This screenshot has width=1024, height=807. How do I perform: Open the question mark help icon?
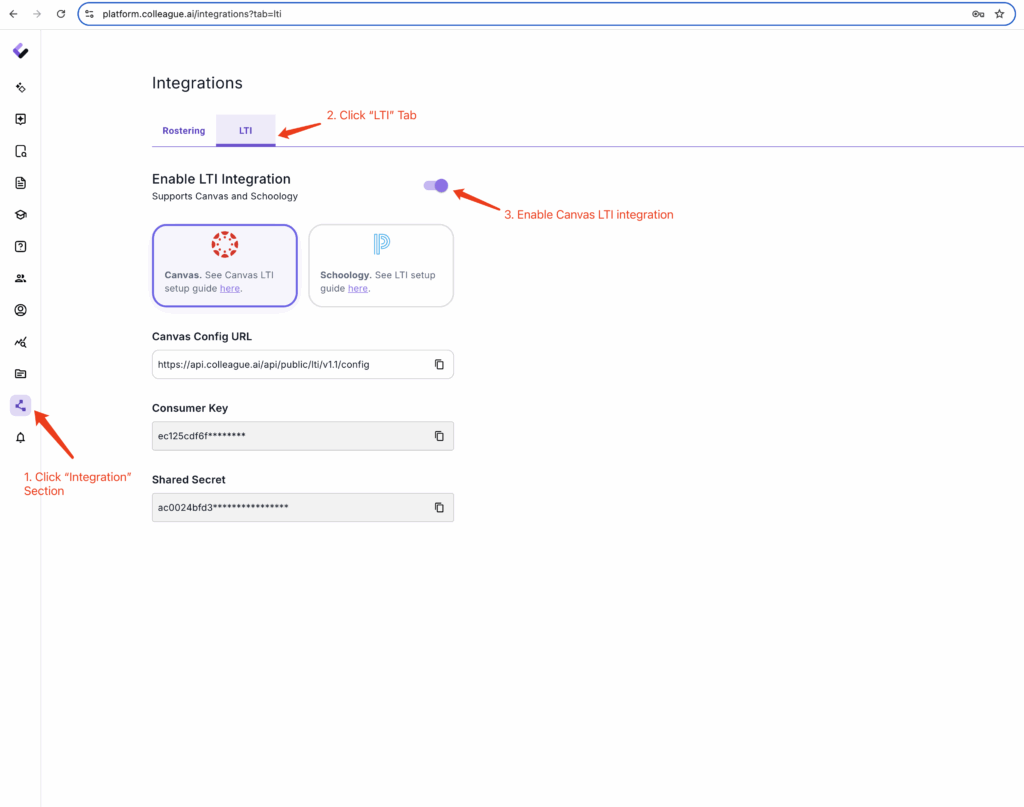pos(20,246)
